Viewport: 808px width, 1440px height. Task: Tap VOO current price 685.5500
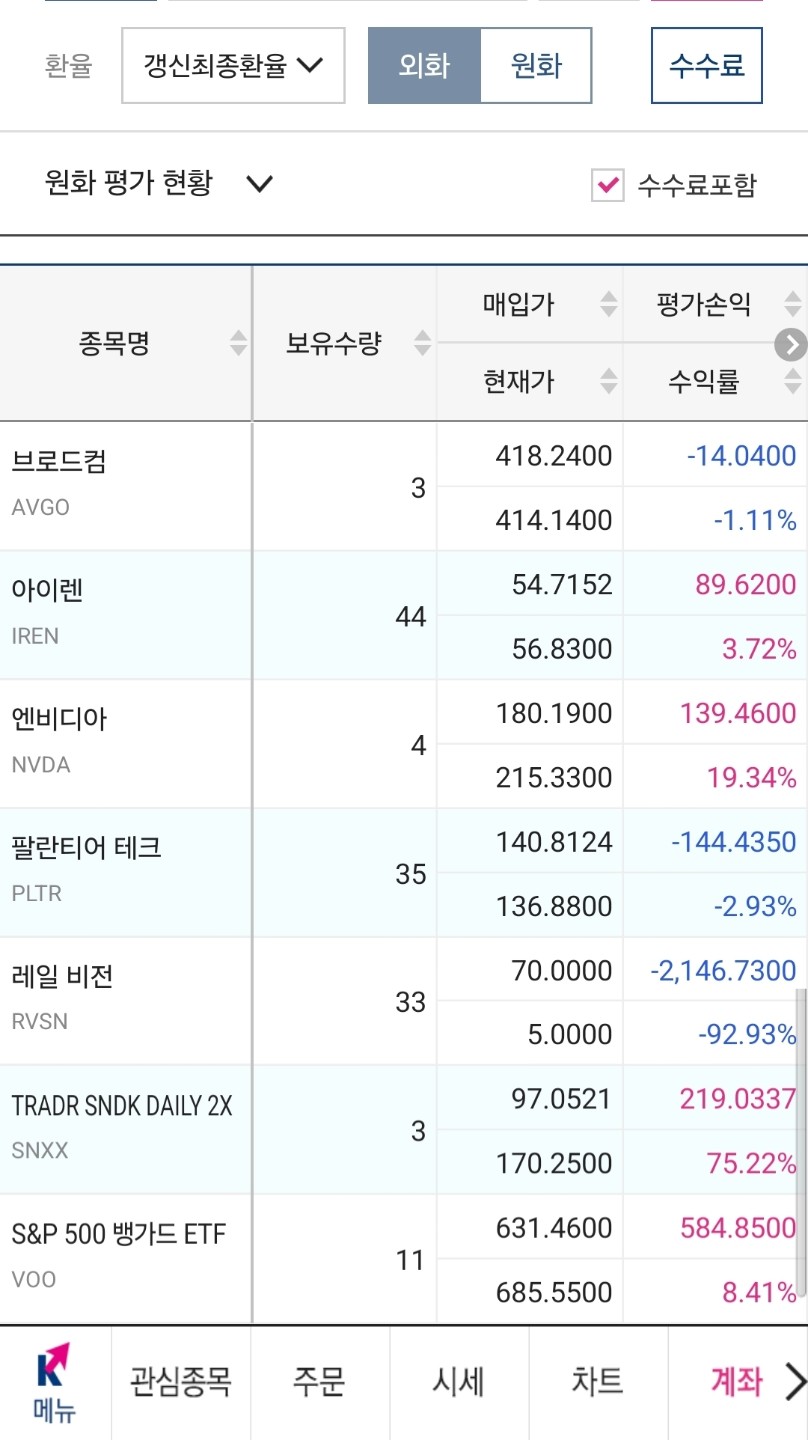pyautogui.click(x=554, y=1293)
